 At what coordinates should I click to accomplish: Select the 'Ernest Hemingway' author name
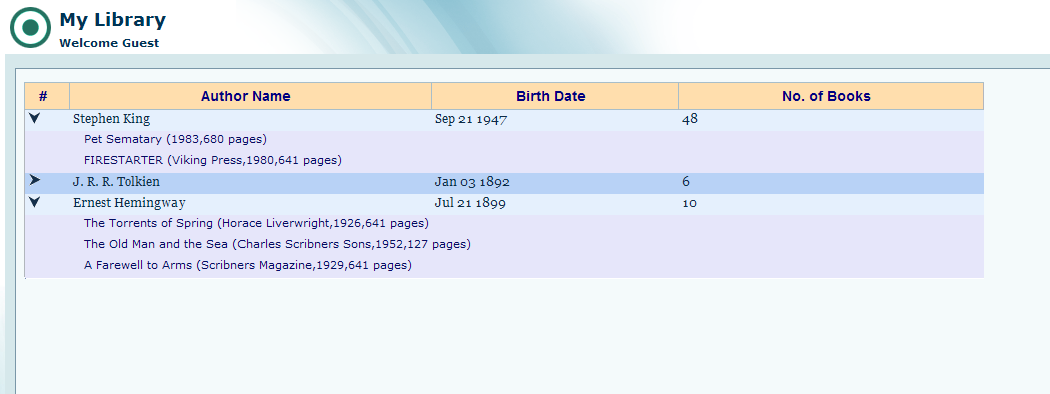click(x=129, y=203)
